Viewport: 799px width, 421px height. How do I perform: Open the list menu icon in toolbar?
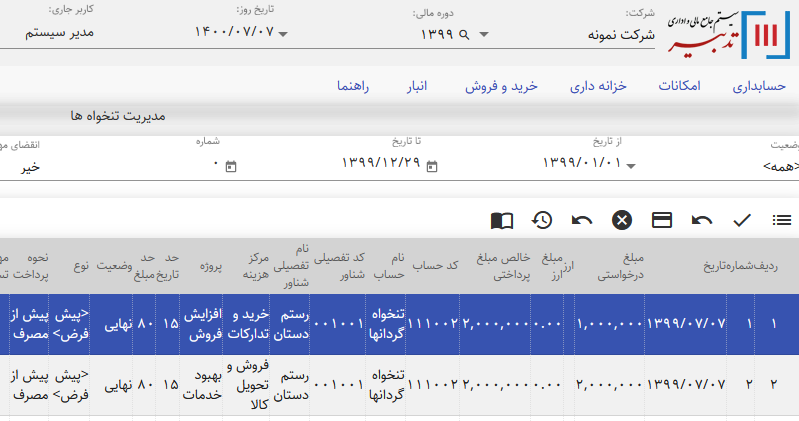pyautogui.click(x=782, y=220)
